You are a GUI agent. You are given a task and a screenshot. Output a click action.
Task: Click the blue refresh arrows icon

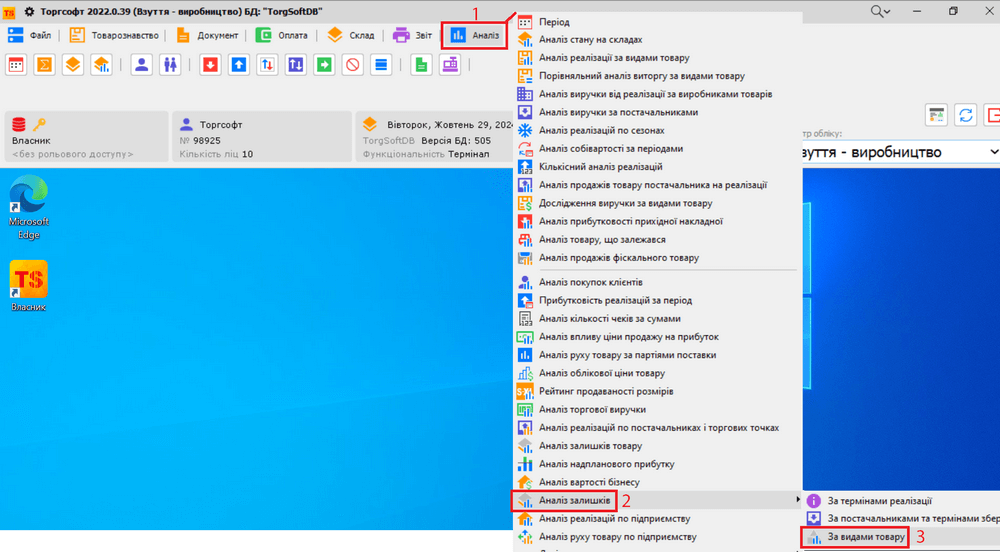click(966, 115)
